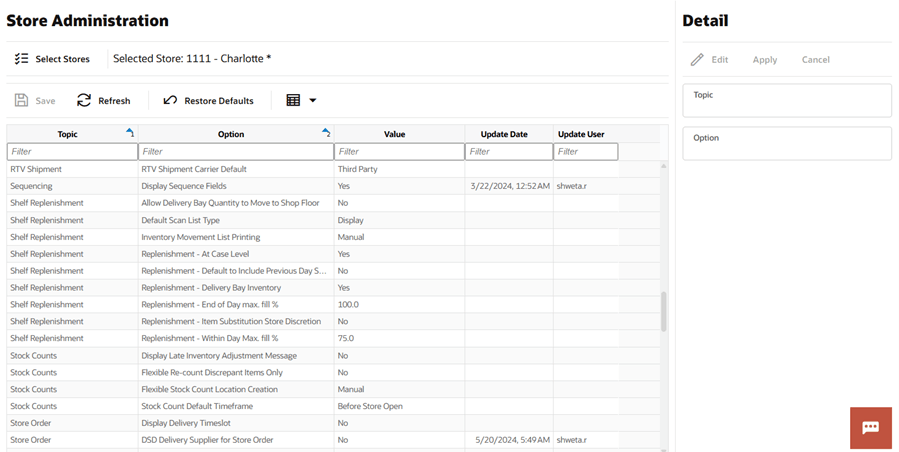Viewport: 899px width, 452px height.
Task: Click the Option field in Detail panel
Action: pos(787,143)
